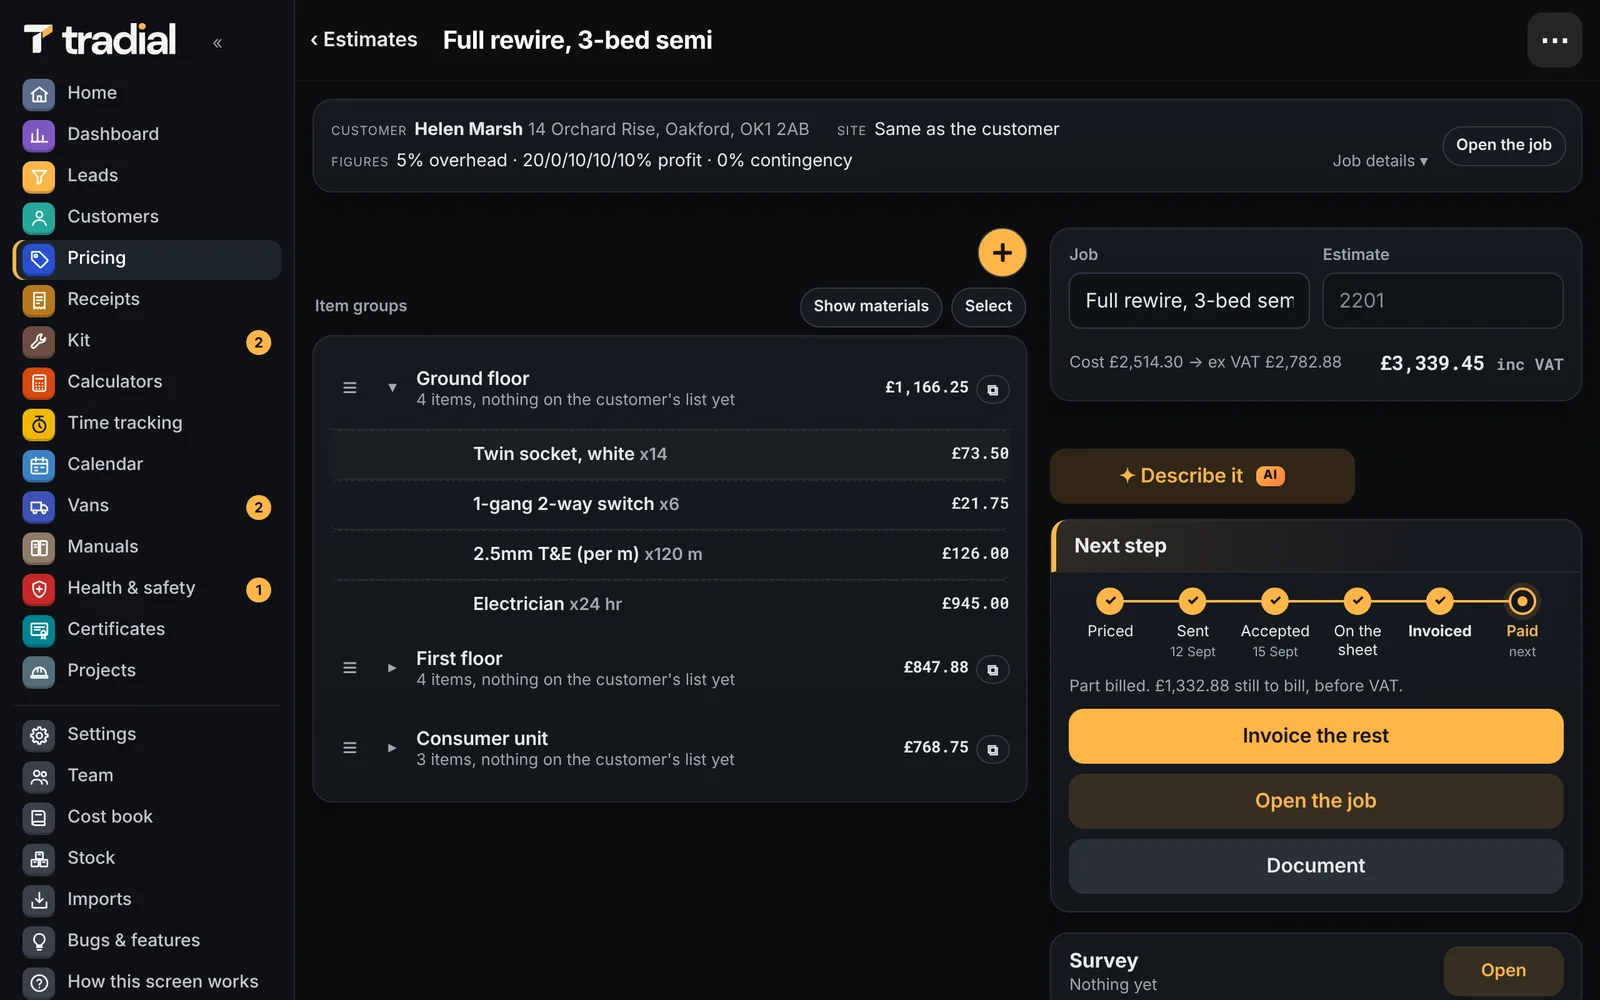Click the Time tracking stopwatch icon
The image size is (1600, 1000).
(39, 424)
